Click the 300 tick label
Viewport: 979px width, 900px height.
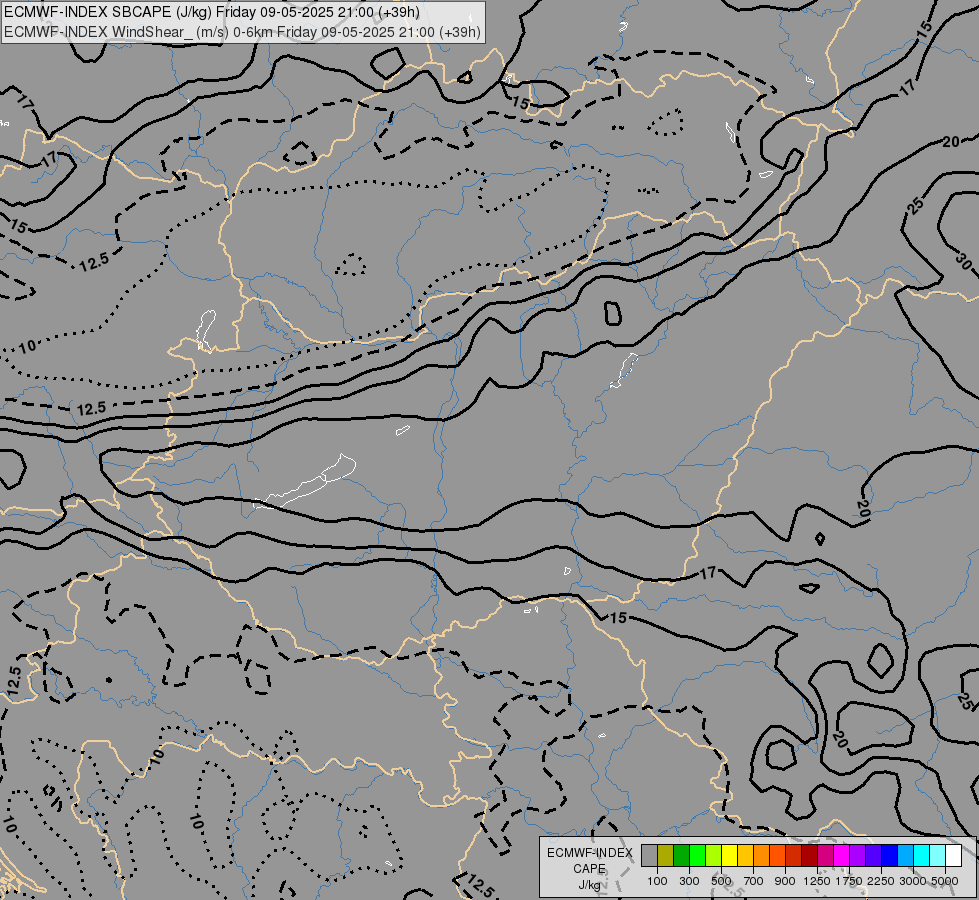click(x=689, y=881)
